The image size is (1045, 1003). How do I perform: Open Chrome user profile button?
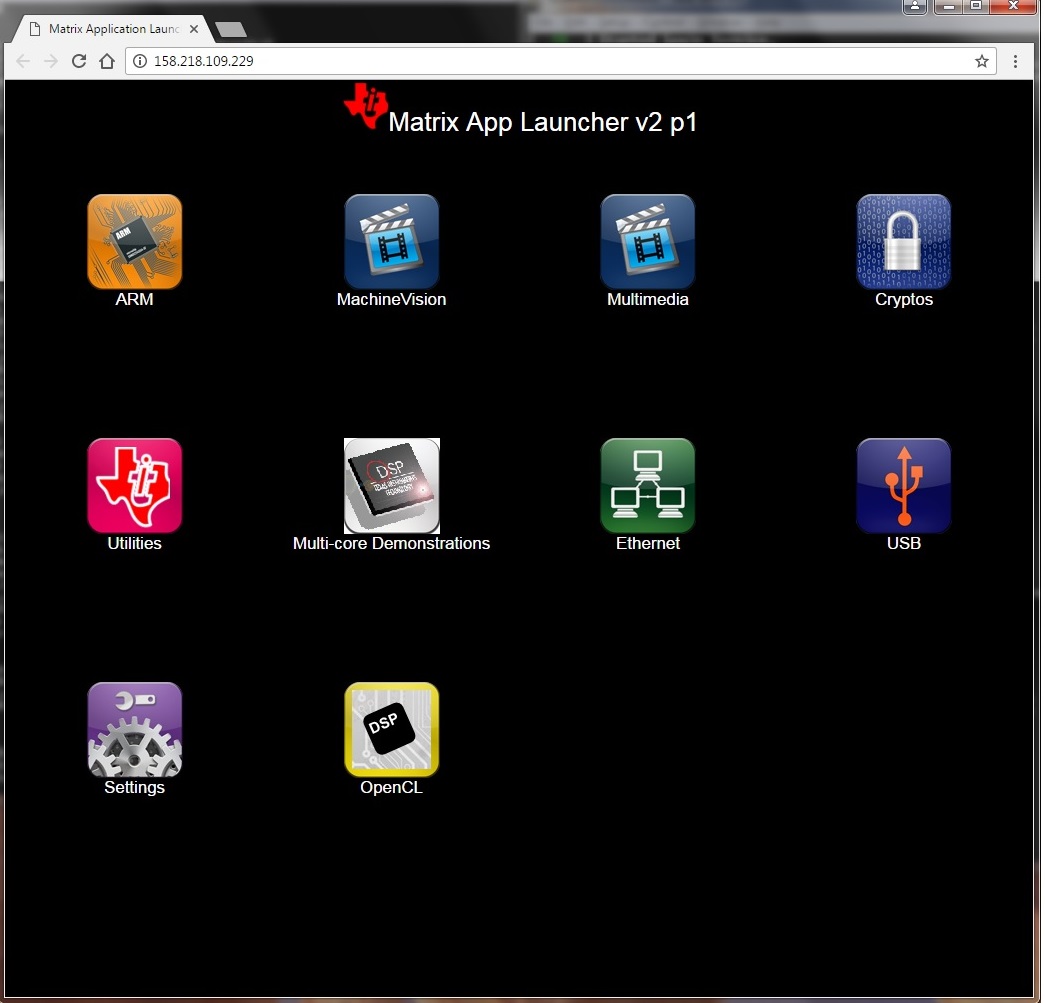pyautogui.click(x=914, y=7)
